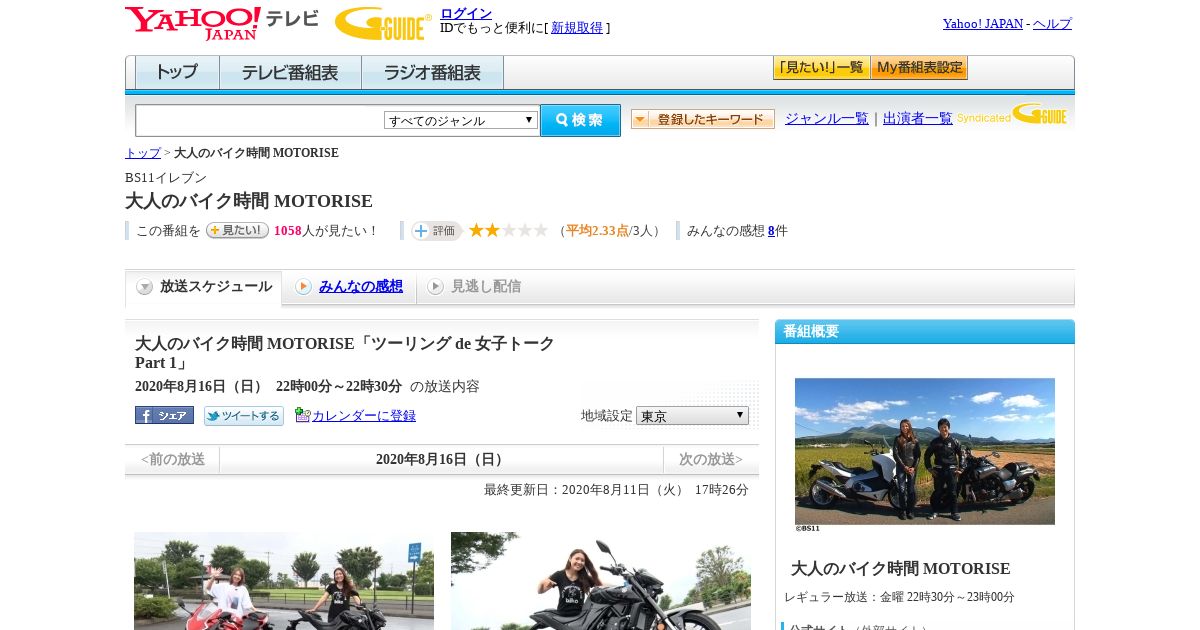Open the すべてのジャンル genre dropdown
This screenshot has width=1200, height=630.
461,120
